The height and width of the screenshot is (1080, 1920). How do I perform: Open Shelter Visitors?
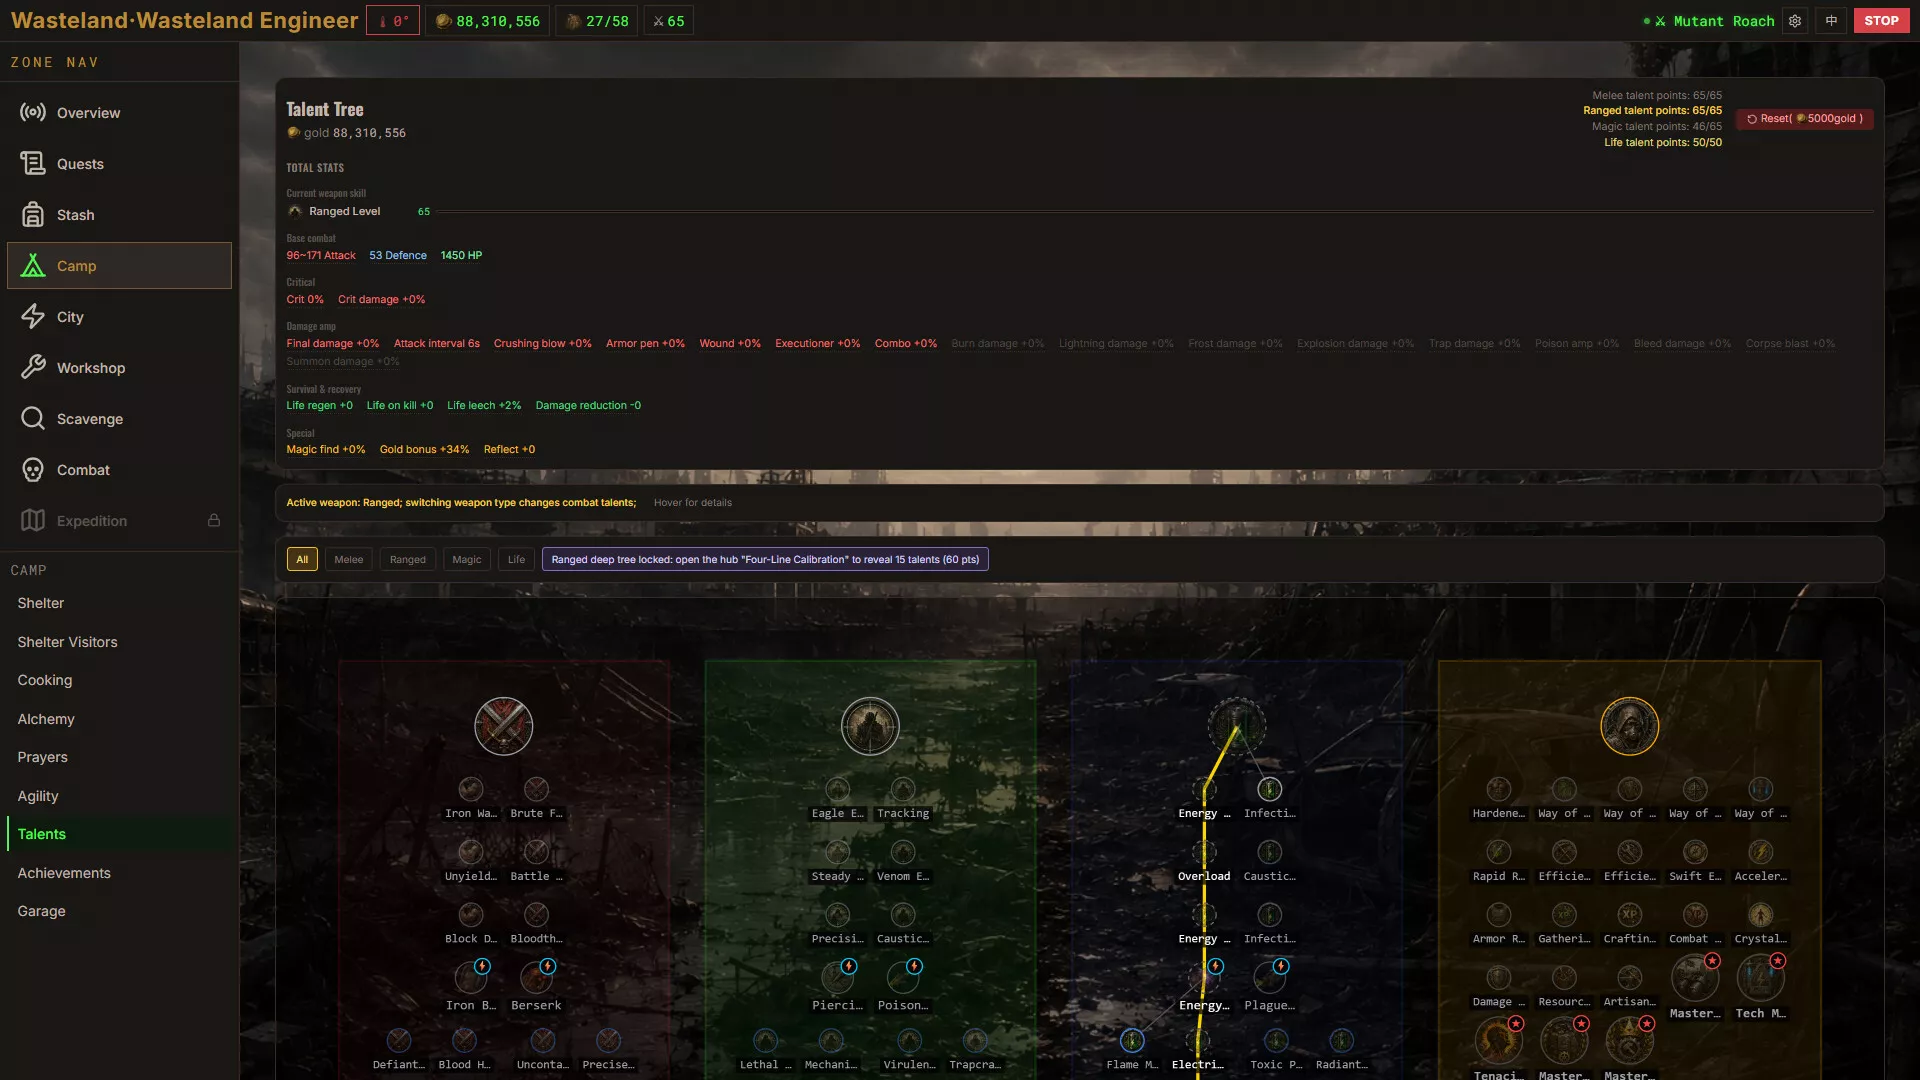pyautogui.click(x=119, y=642)
